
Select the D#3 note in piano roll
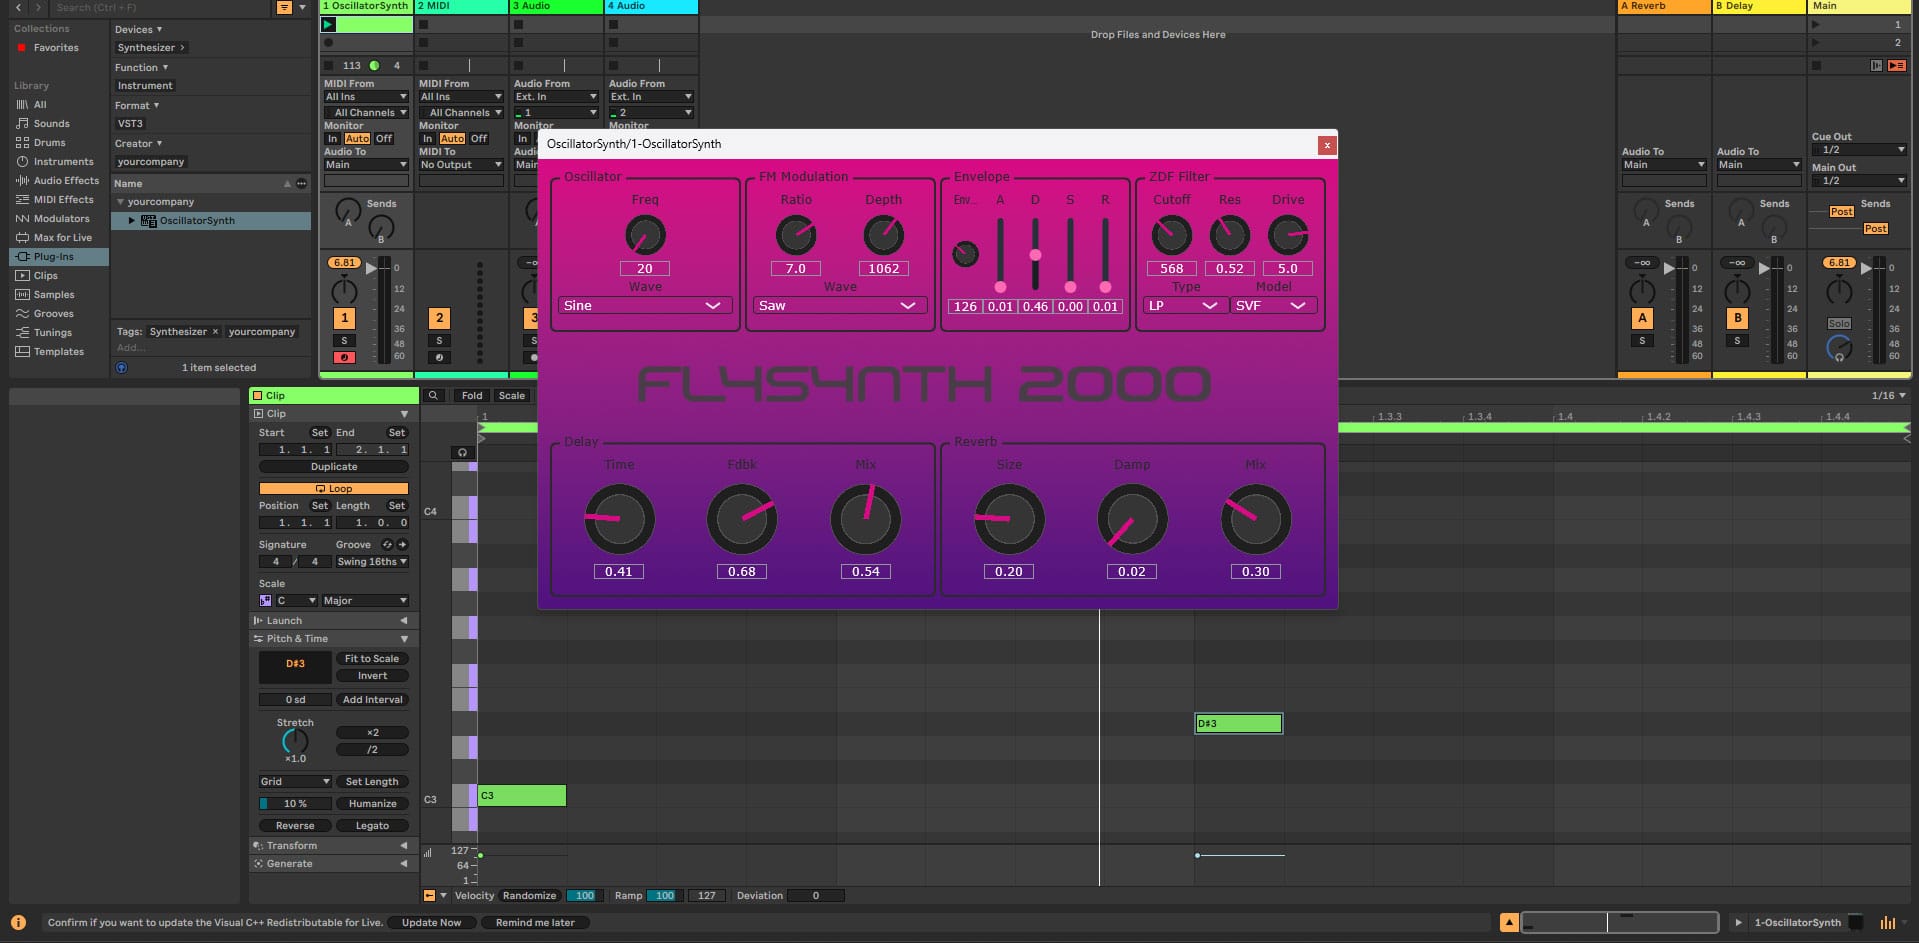pos(1238,724)
